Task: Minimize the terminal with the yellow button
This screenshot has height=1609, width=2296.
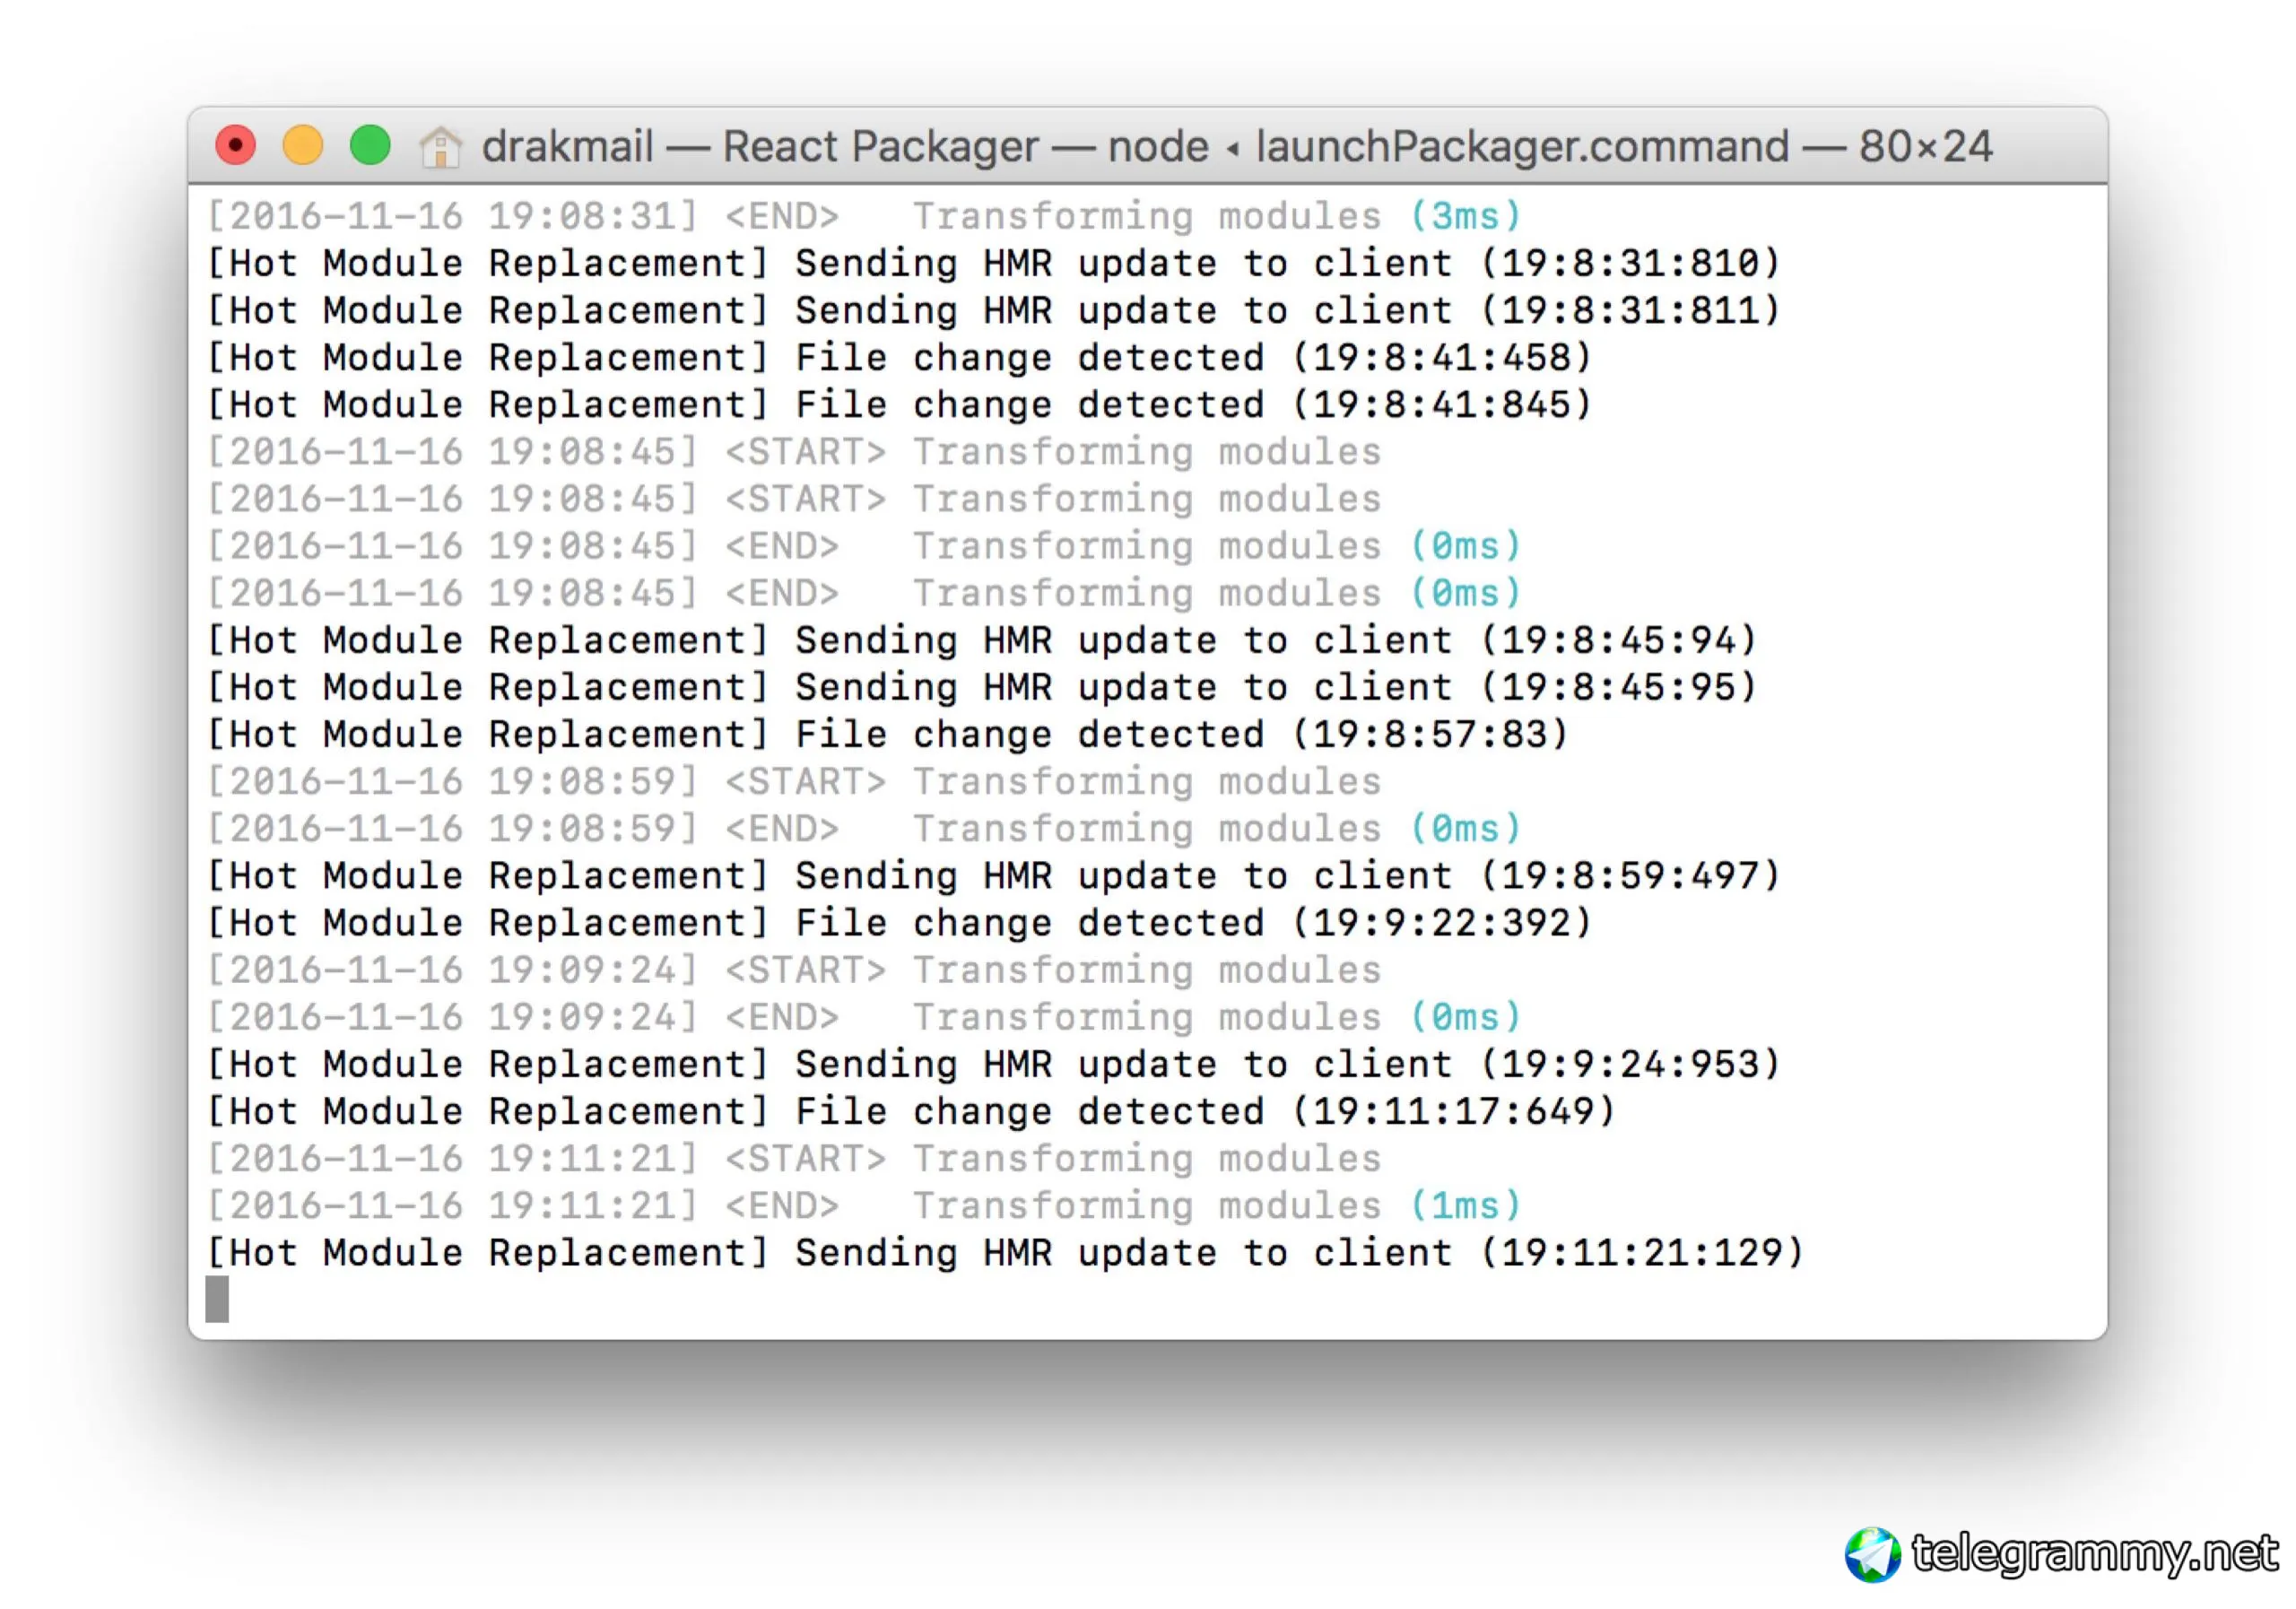Action: click(303, 146)
